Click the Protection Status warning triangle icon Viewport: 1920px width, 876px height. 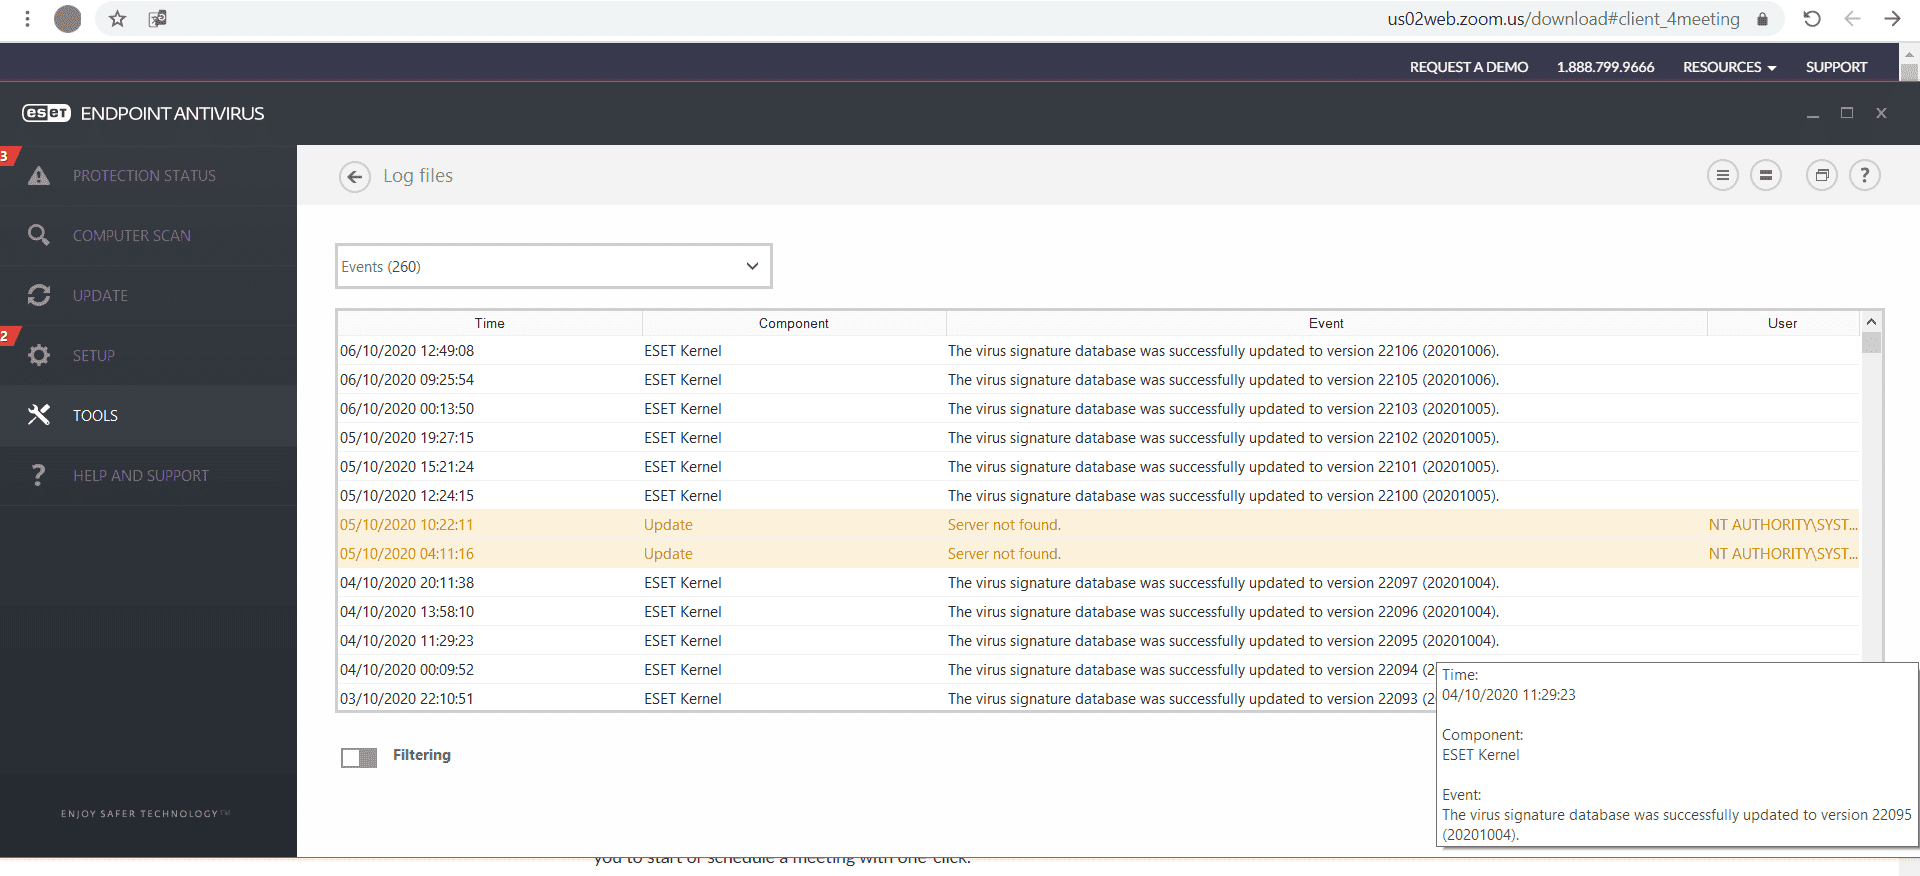tap(39, 176)
